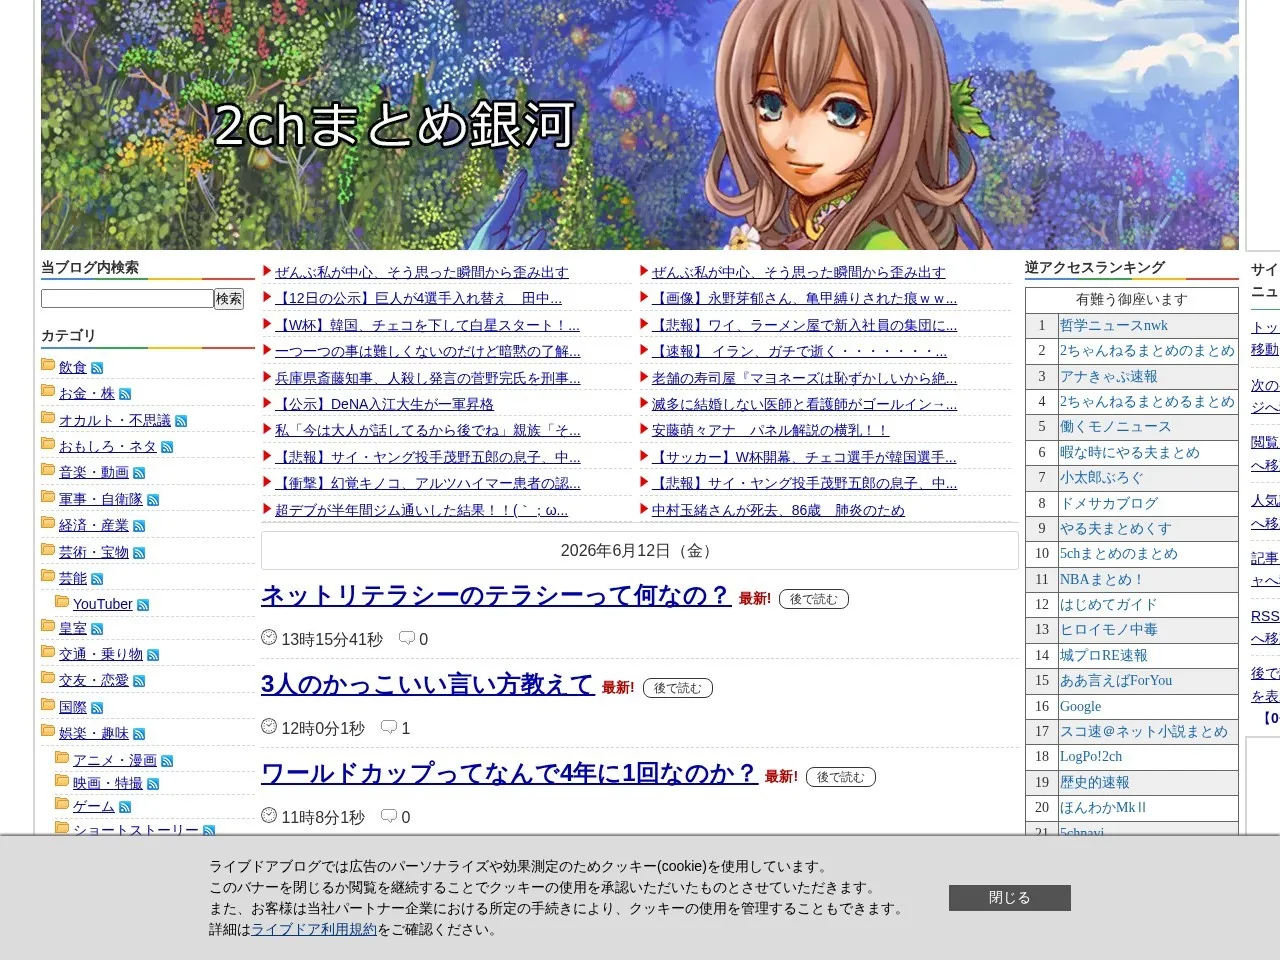Image resolution: width=1280 pixels, height=960 pixels.
Task: Click folder icon beside 芸能 category
Action: coord(48,576)
